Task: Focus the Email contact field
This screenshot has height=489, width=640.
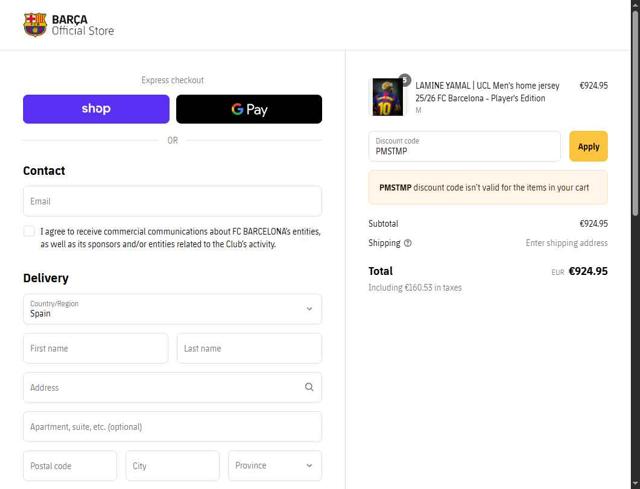Action: 173,201
